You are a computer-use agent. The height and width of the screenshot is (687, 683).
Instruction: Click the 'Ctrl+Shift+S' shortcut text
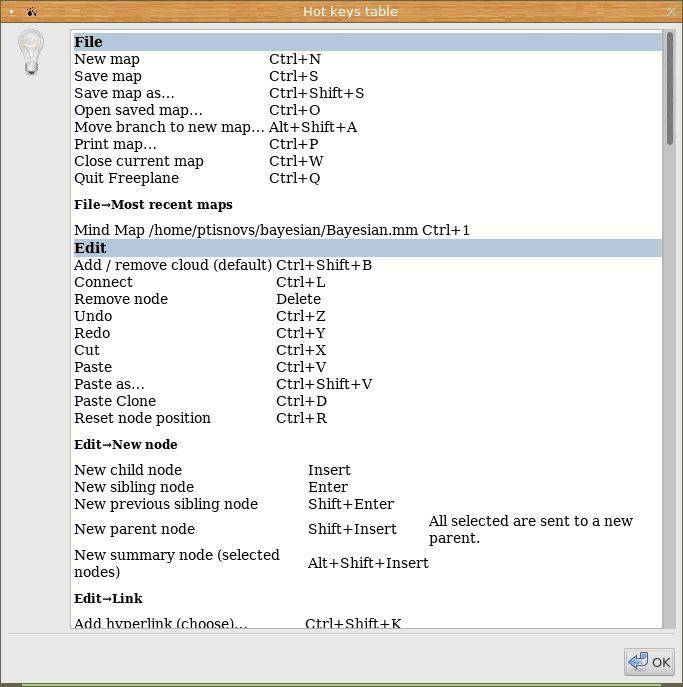pos(316,93)
